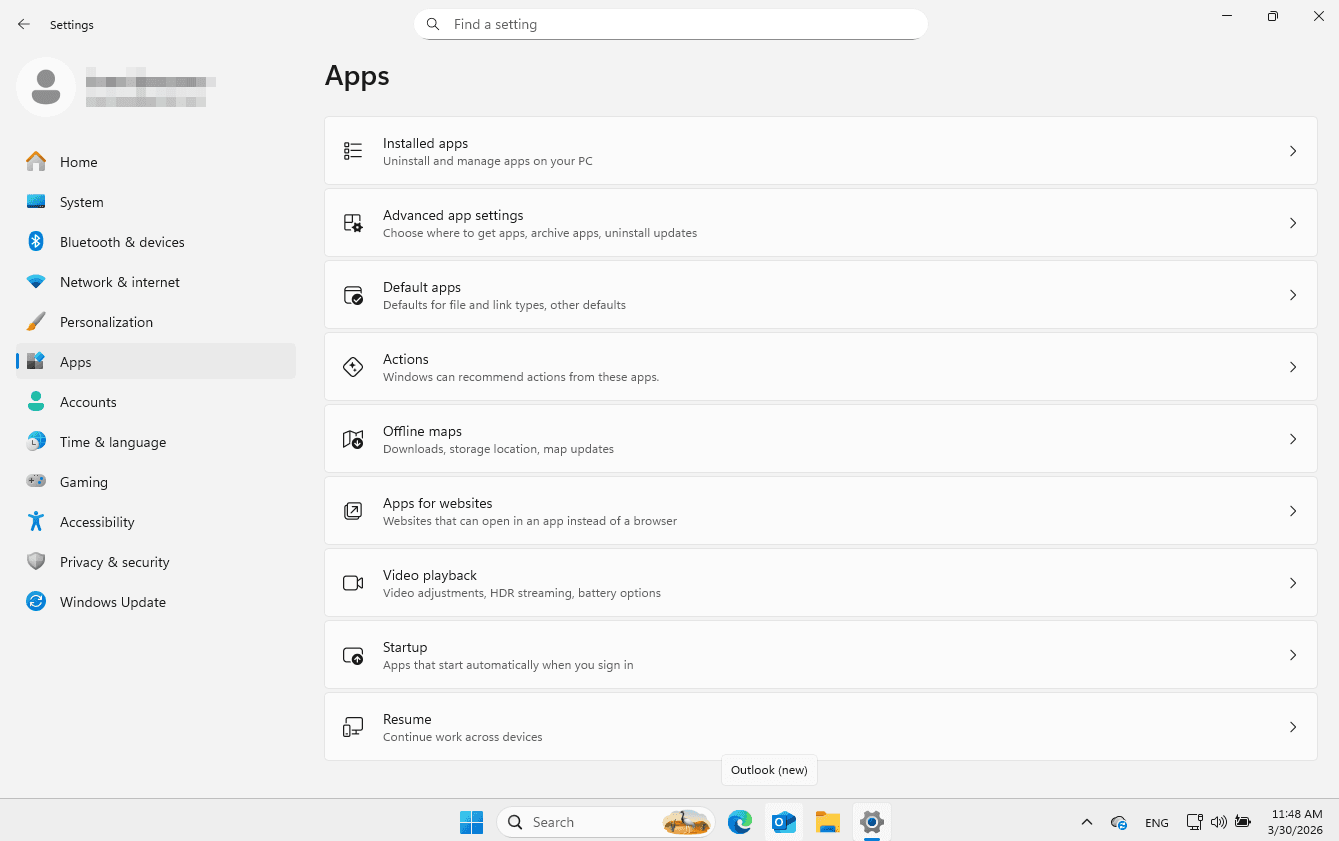Open Outlook (new) from the taskbar

pyautogui.click(x=783, y=822)
